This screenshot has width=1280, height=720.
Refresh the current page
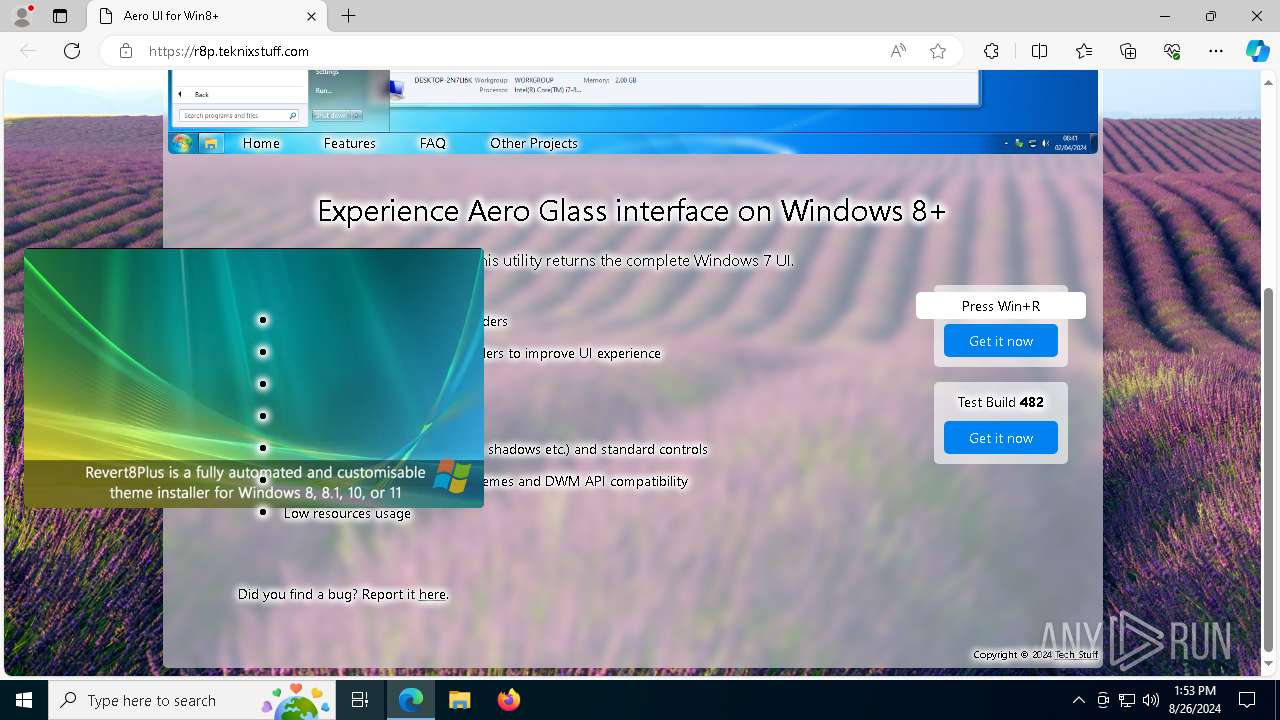click(x=72, y=51)
